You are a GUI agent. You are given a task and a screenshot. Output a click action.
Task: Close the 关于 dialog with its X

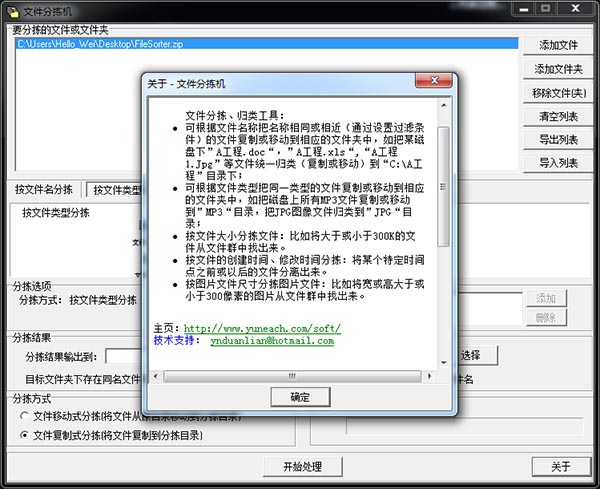pos(434,80)
